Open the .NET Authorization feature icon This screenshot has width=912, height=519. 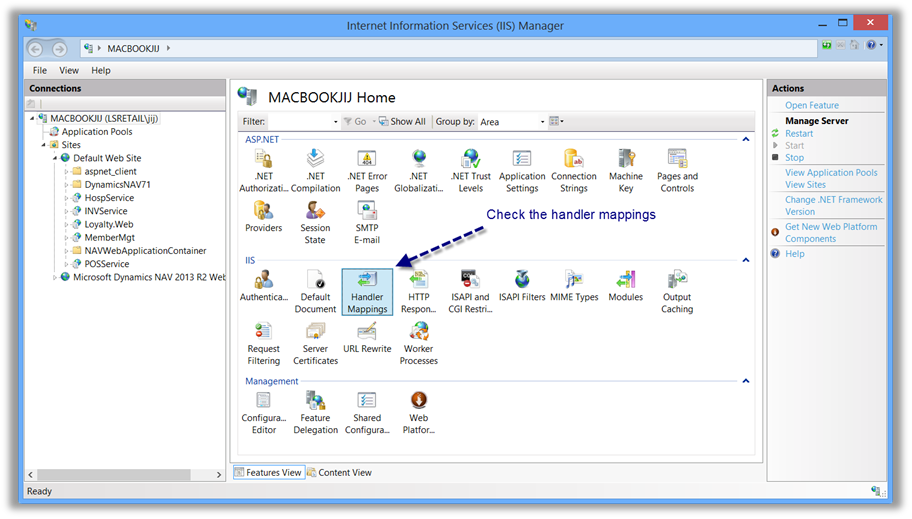[263, 170]
